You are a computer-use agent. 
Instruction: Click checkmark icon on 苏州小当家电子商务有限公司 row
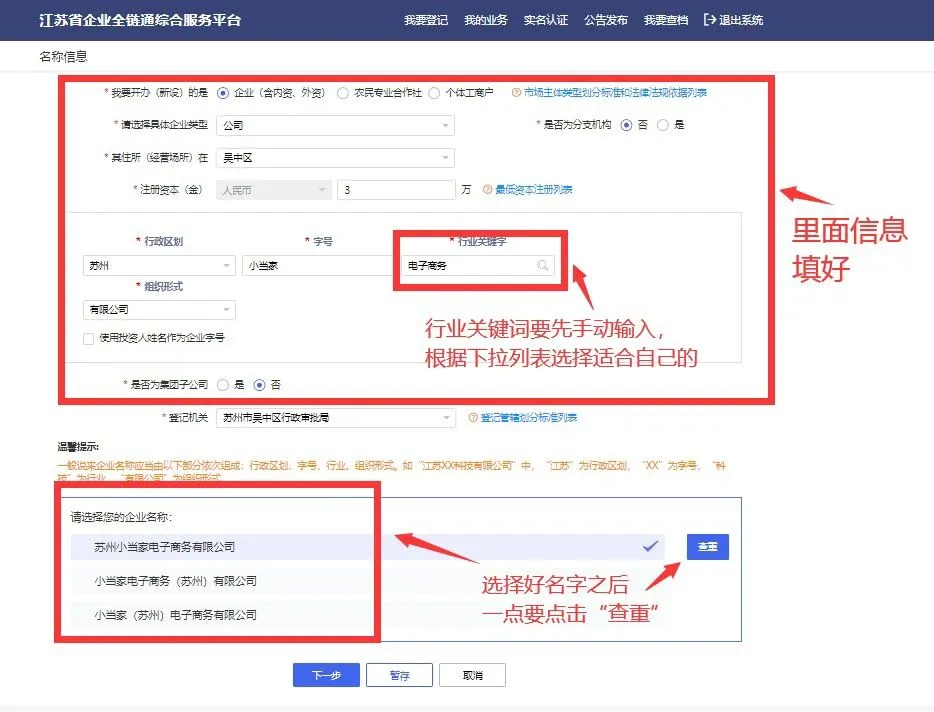tap(650, 547)
